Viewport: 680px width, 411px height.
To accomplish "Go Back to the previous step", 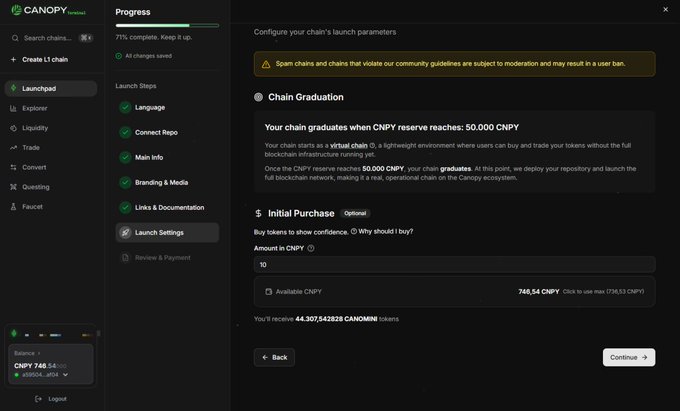I will pyautogui.click(x=275, y=357).
